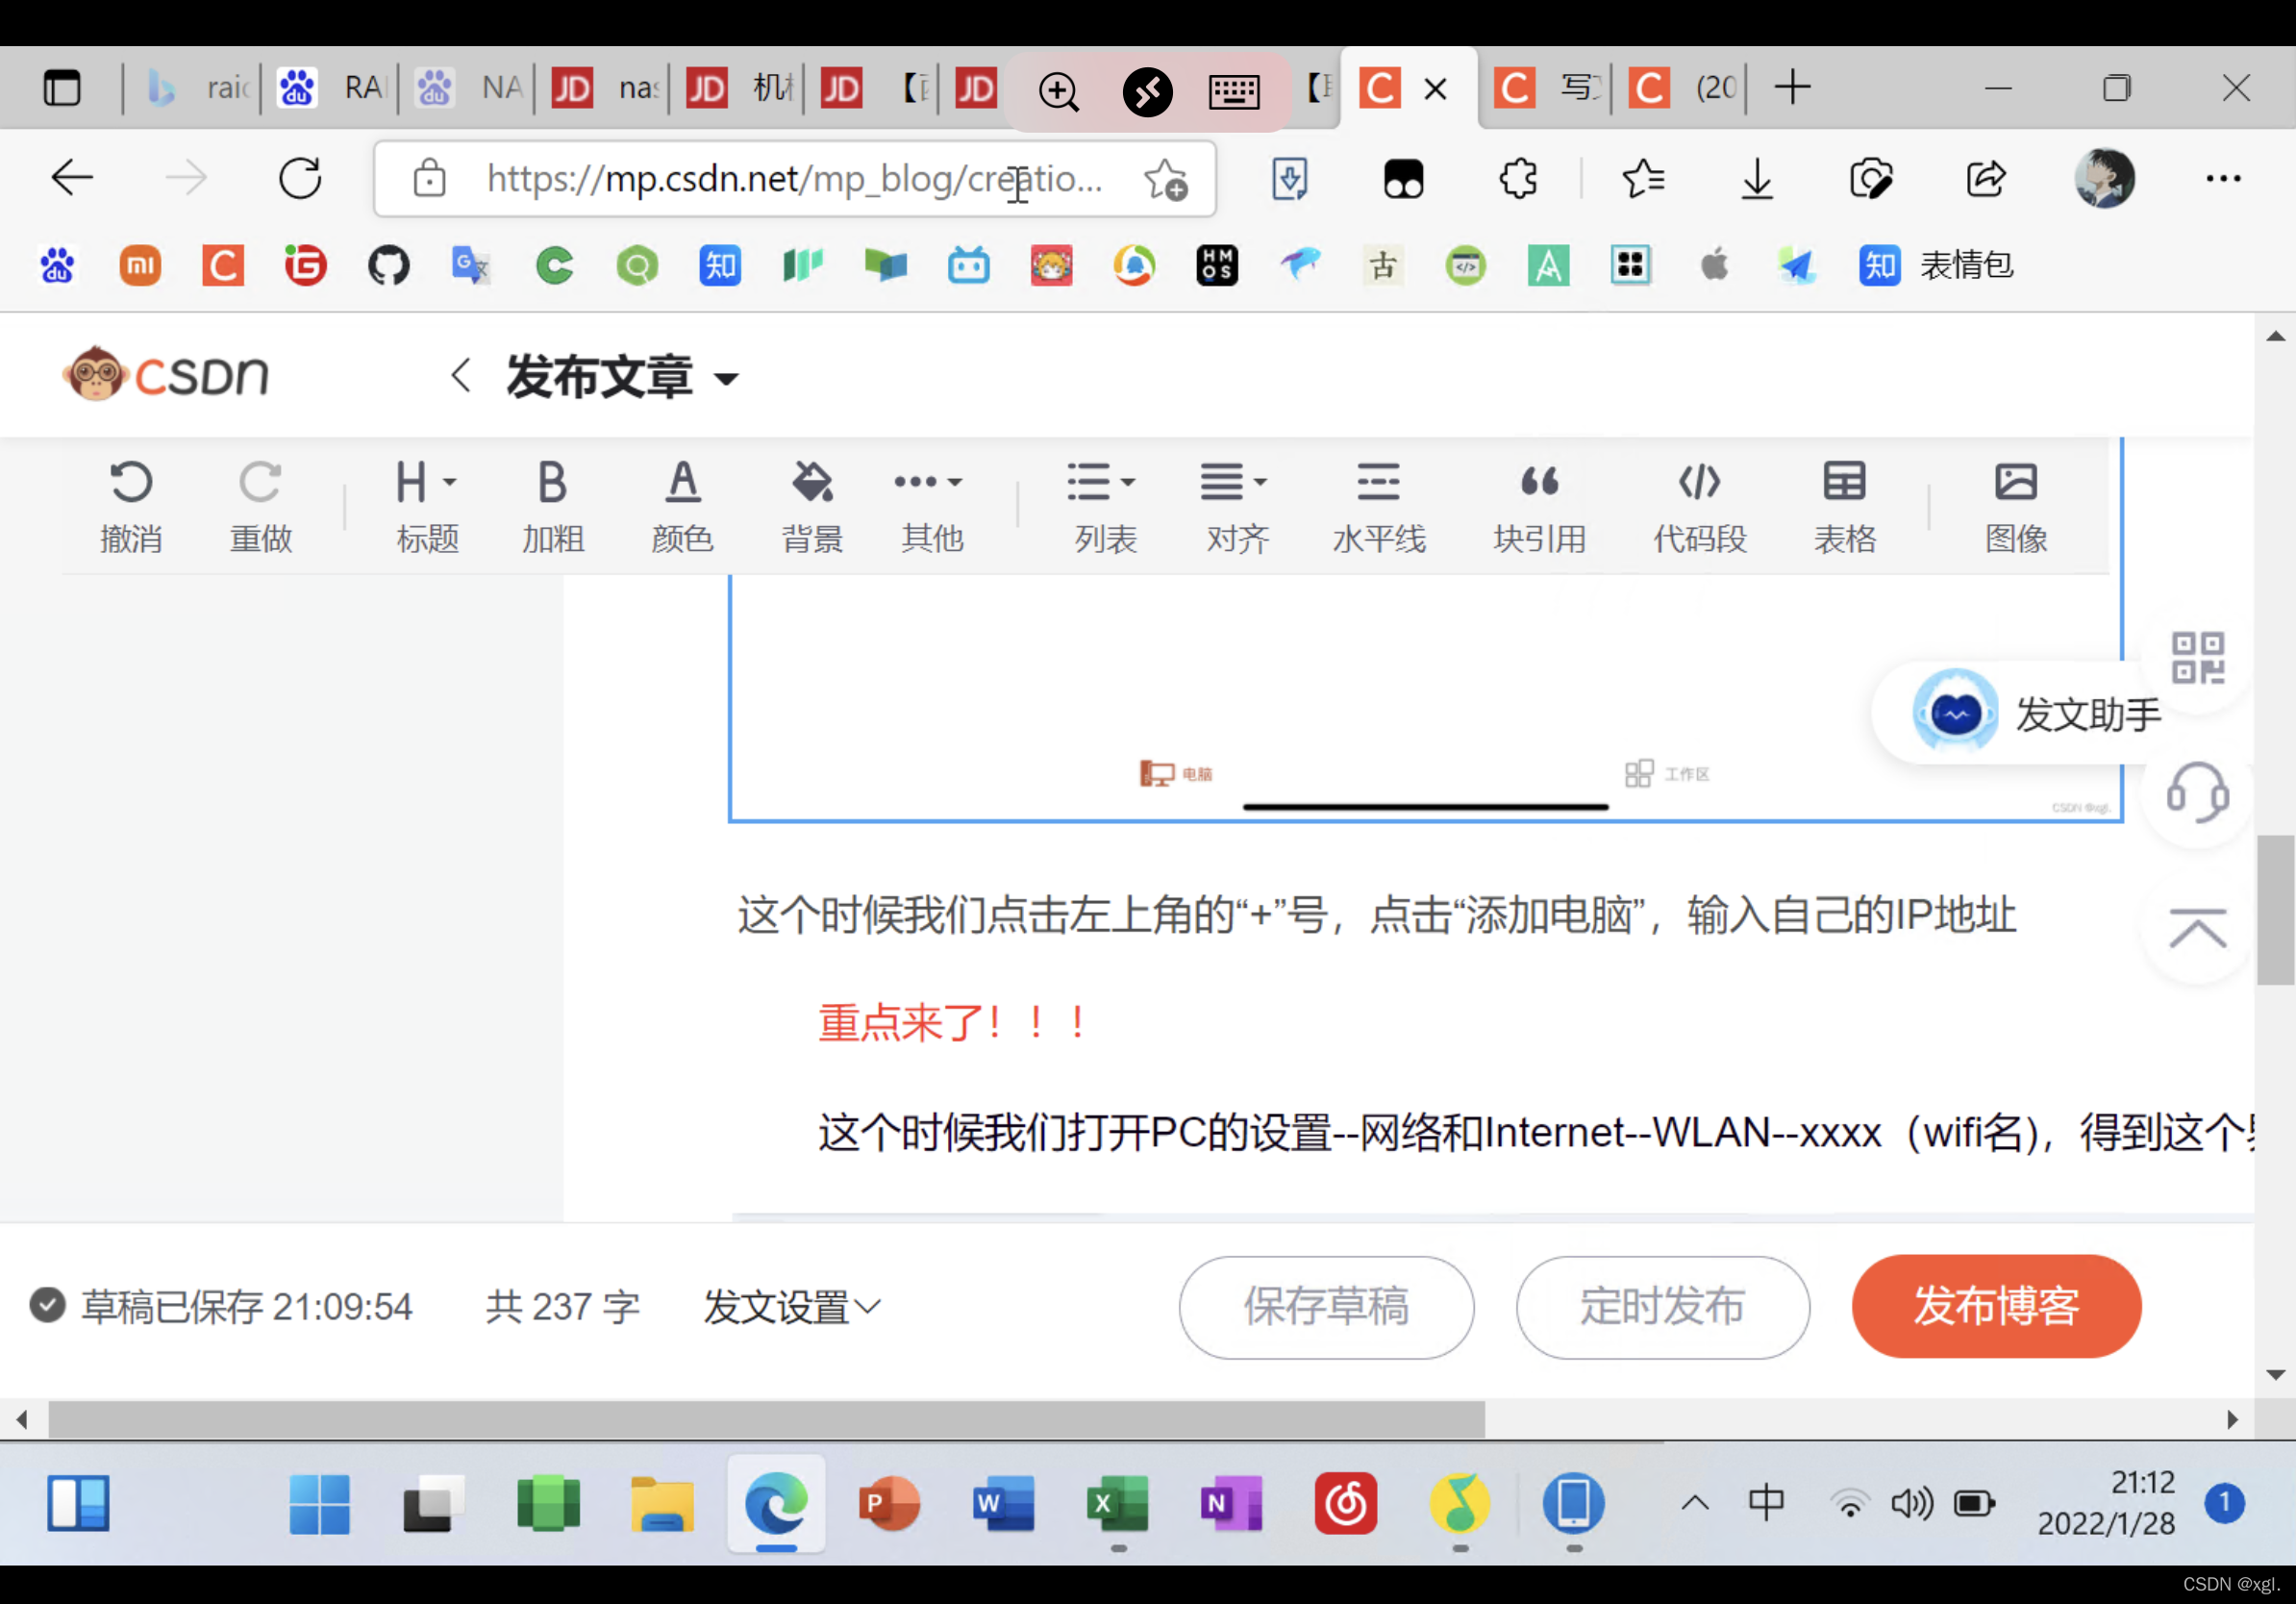The width and height of the screenshot is (2296, 1604).
Task: Switch to the 写文章 browser tab
Action: click(1548, 88)
